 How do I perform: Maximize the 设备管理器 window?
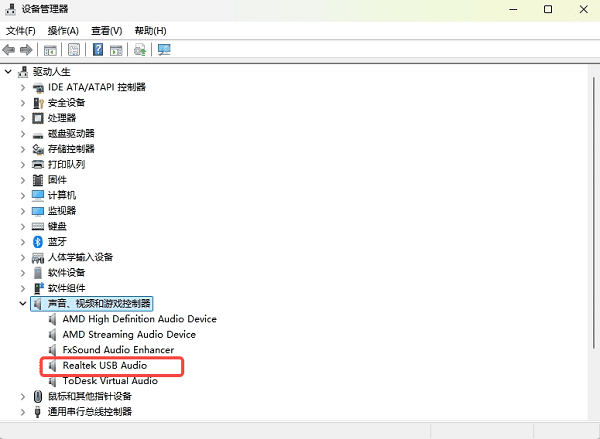tap(548, 9)
